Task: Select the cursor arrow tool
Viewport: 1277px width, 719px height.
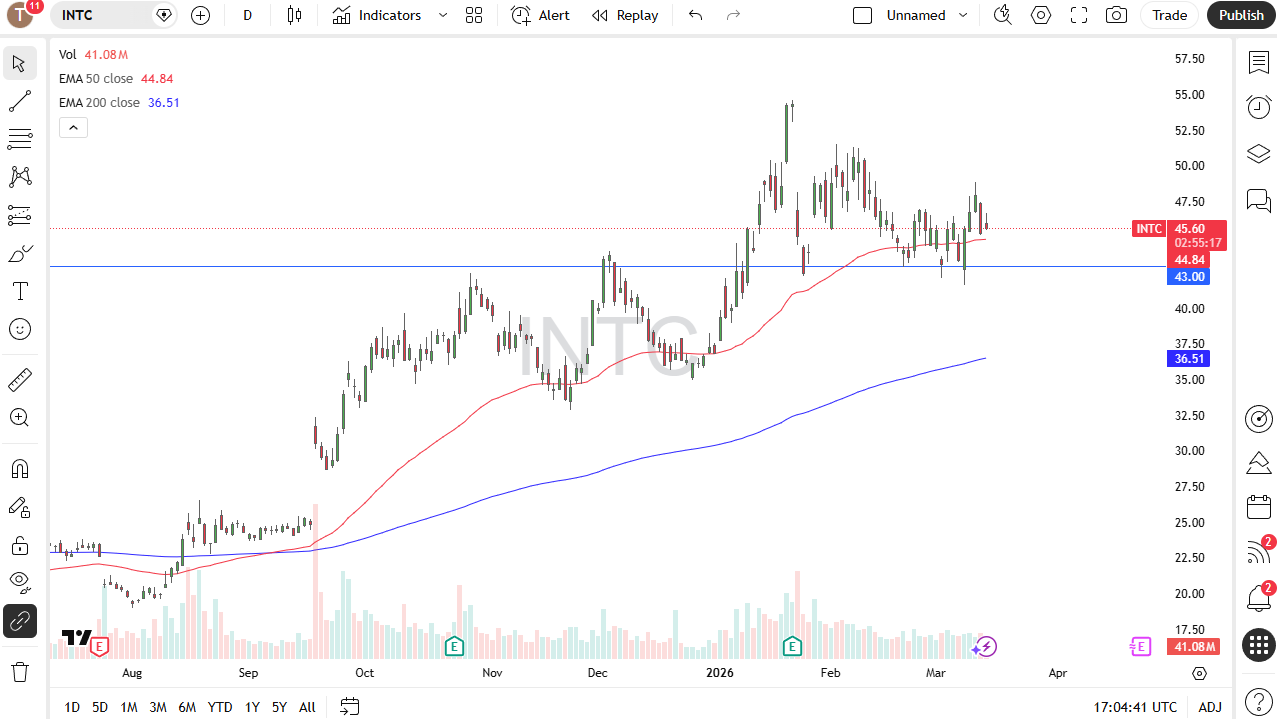Action: (x=19, y=64)
